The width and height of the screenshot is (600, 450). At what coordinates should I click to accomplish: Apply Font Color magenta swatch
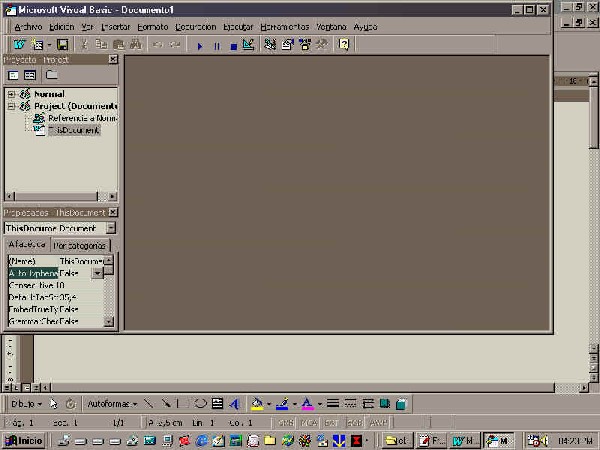point(307,404)
